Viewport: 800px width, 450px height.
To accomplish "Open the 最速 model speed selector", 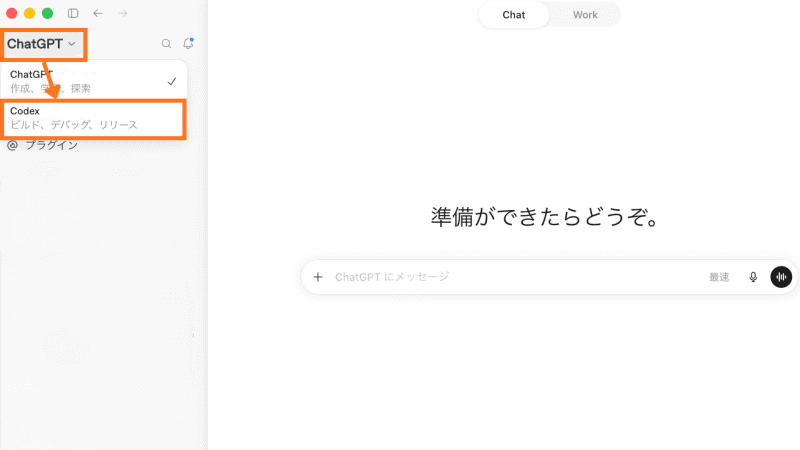I will [719, 277].
